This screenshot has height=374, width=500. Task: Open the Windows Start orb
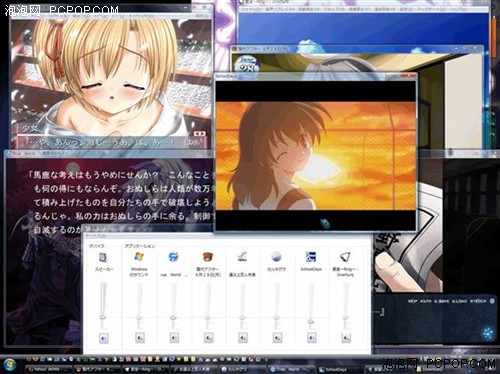coord(10,365)
